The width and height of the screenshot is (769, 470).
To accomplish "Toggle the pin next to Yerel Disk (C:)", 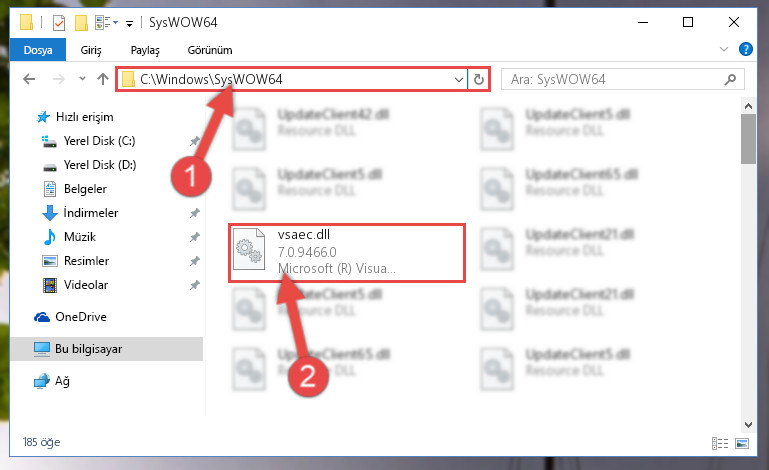I will pos(195,141).
